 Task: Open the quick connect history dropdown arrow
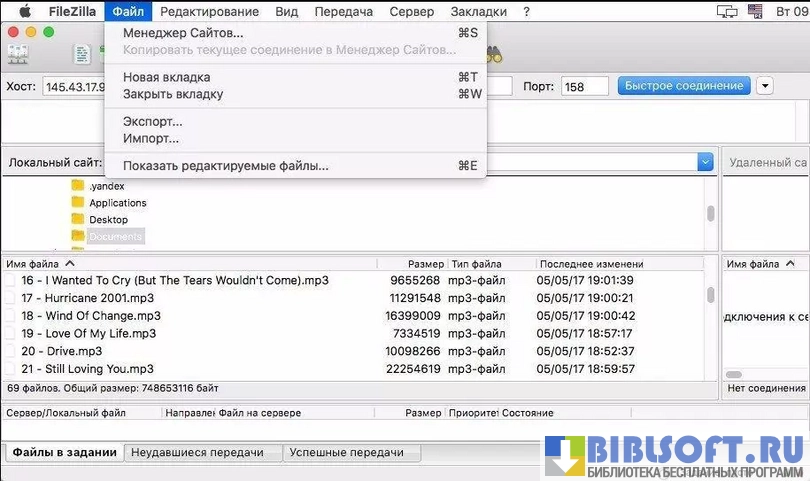click(765, 86)
